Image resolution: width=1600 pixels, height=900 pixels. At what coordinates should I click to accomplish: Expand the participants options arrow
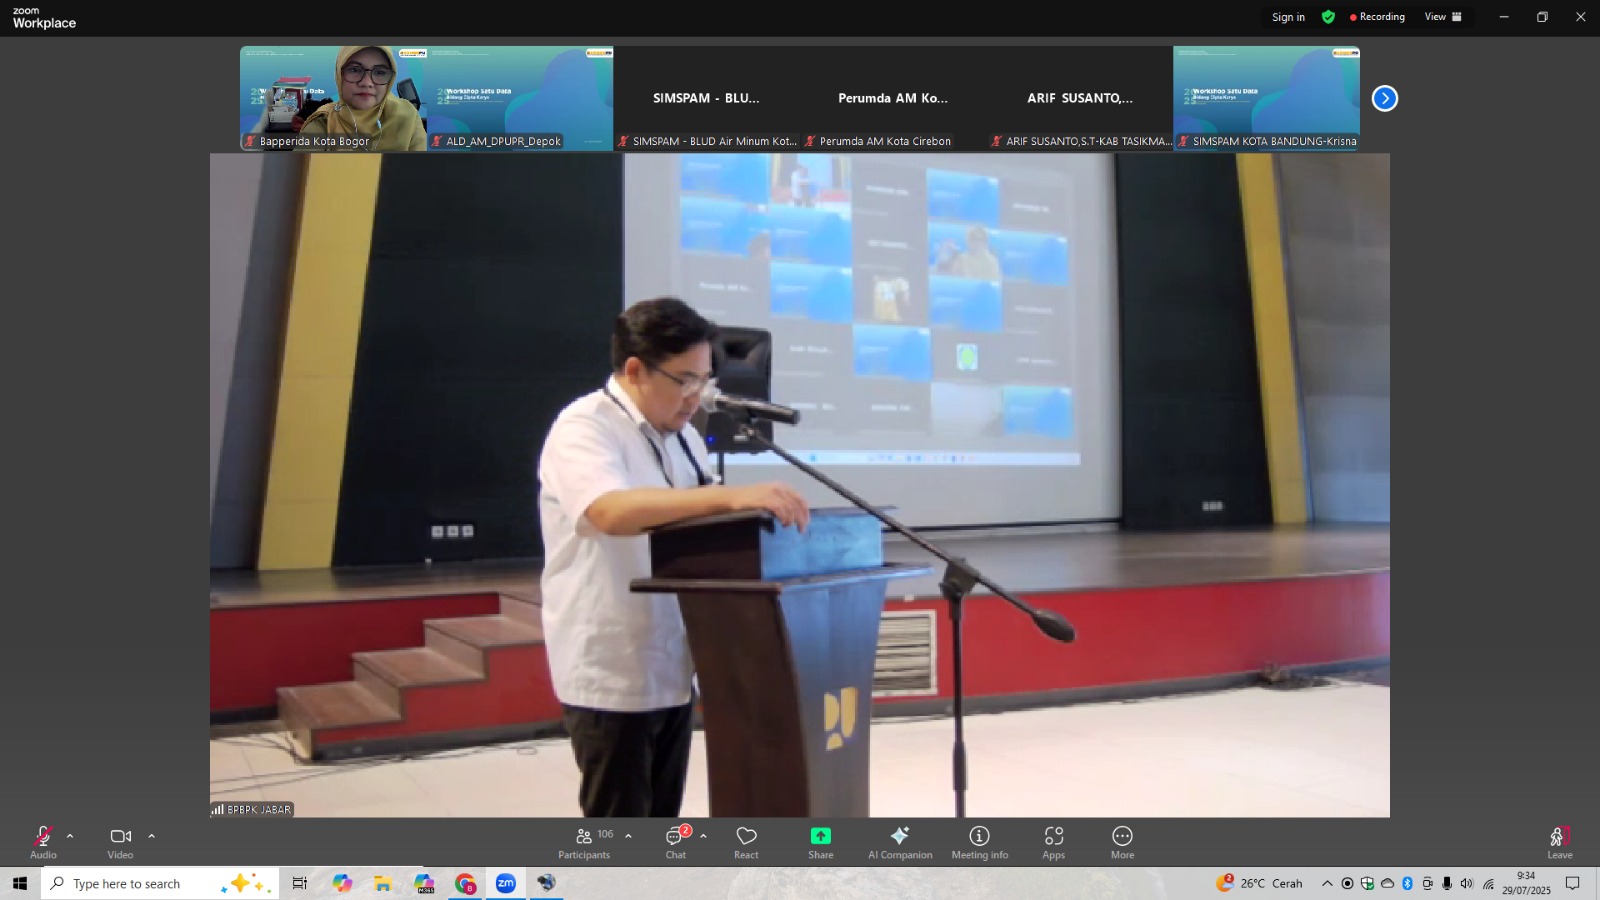[628, 836]
